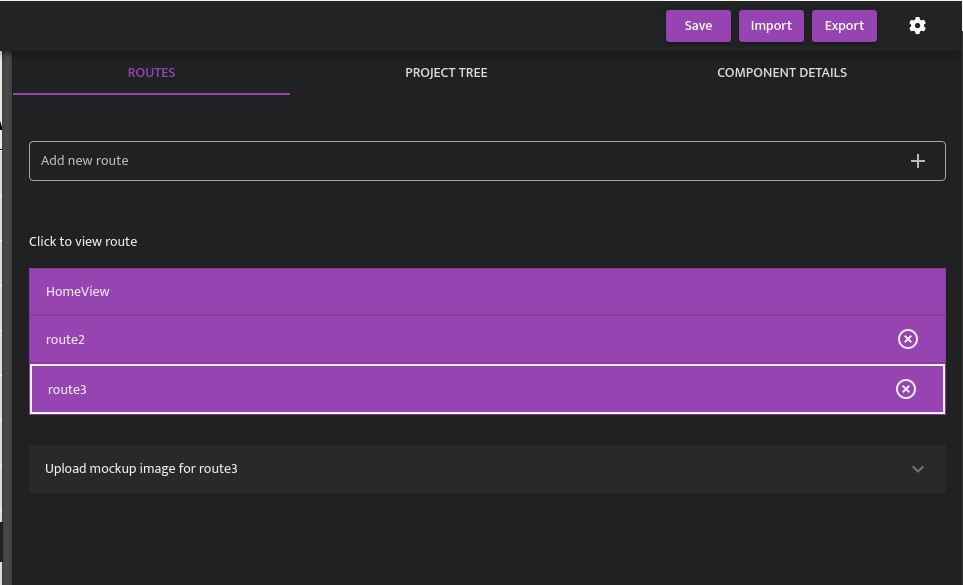The width and height of the screenshot is (963, 585).
Task: Click the Import button
Action: click(x=771, y=26)
